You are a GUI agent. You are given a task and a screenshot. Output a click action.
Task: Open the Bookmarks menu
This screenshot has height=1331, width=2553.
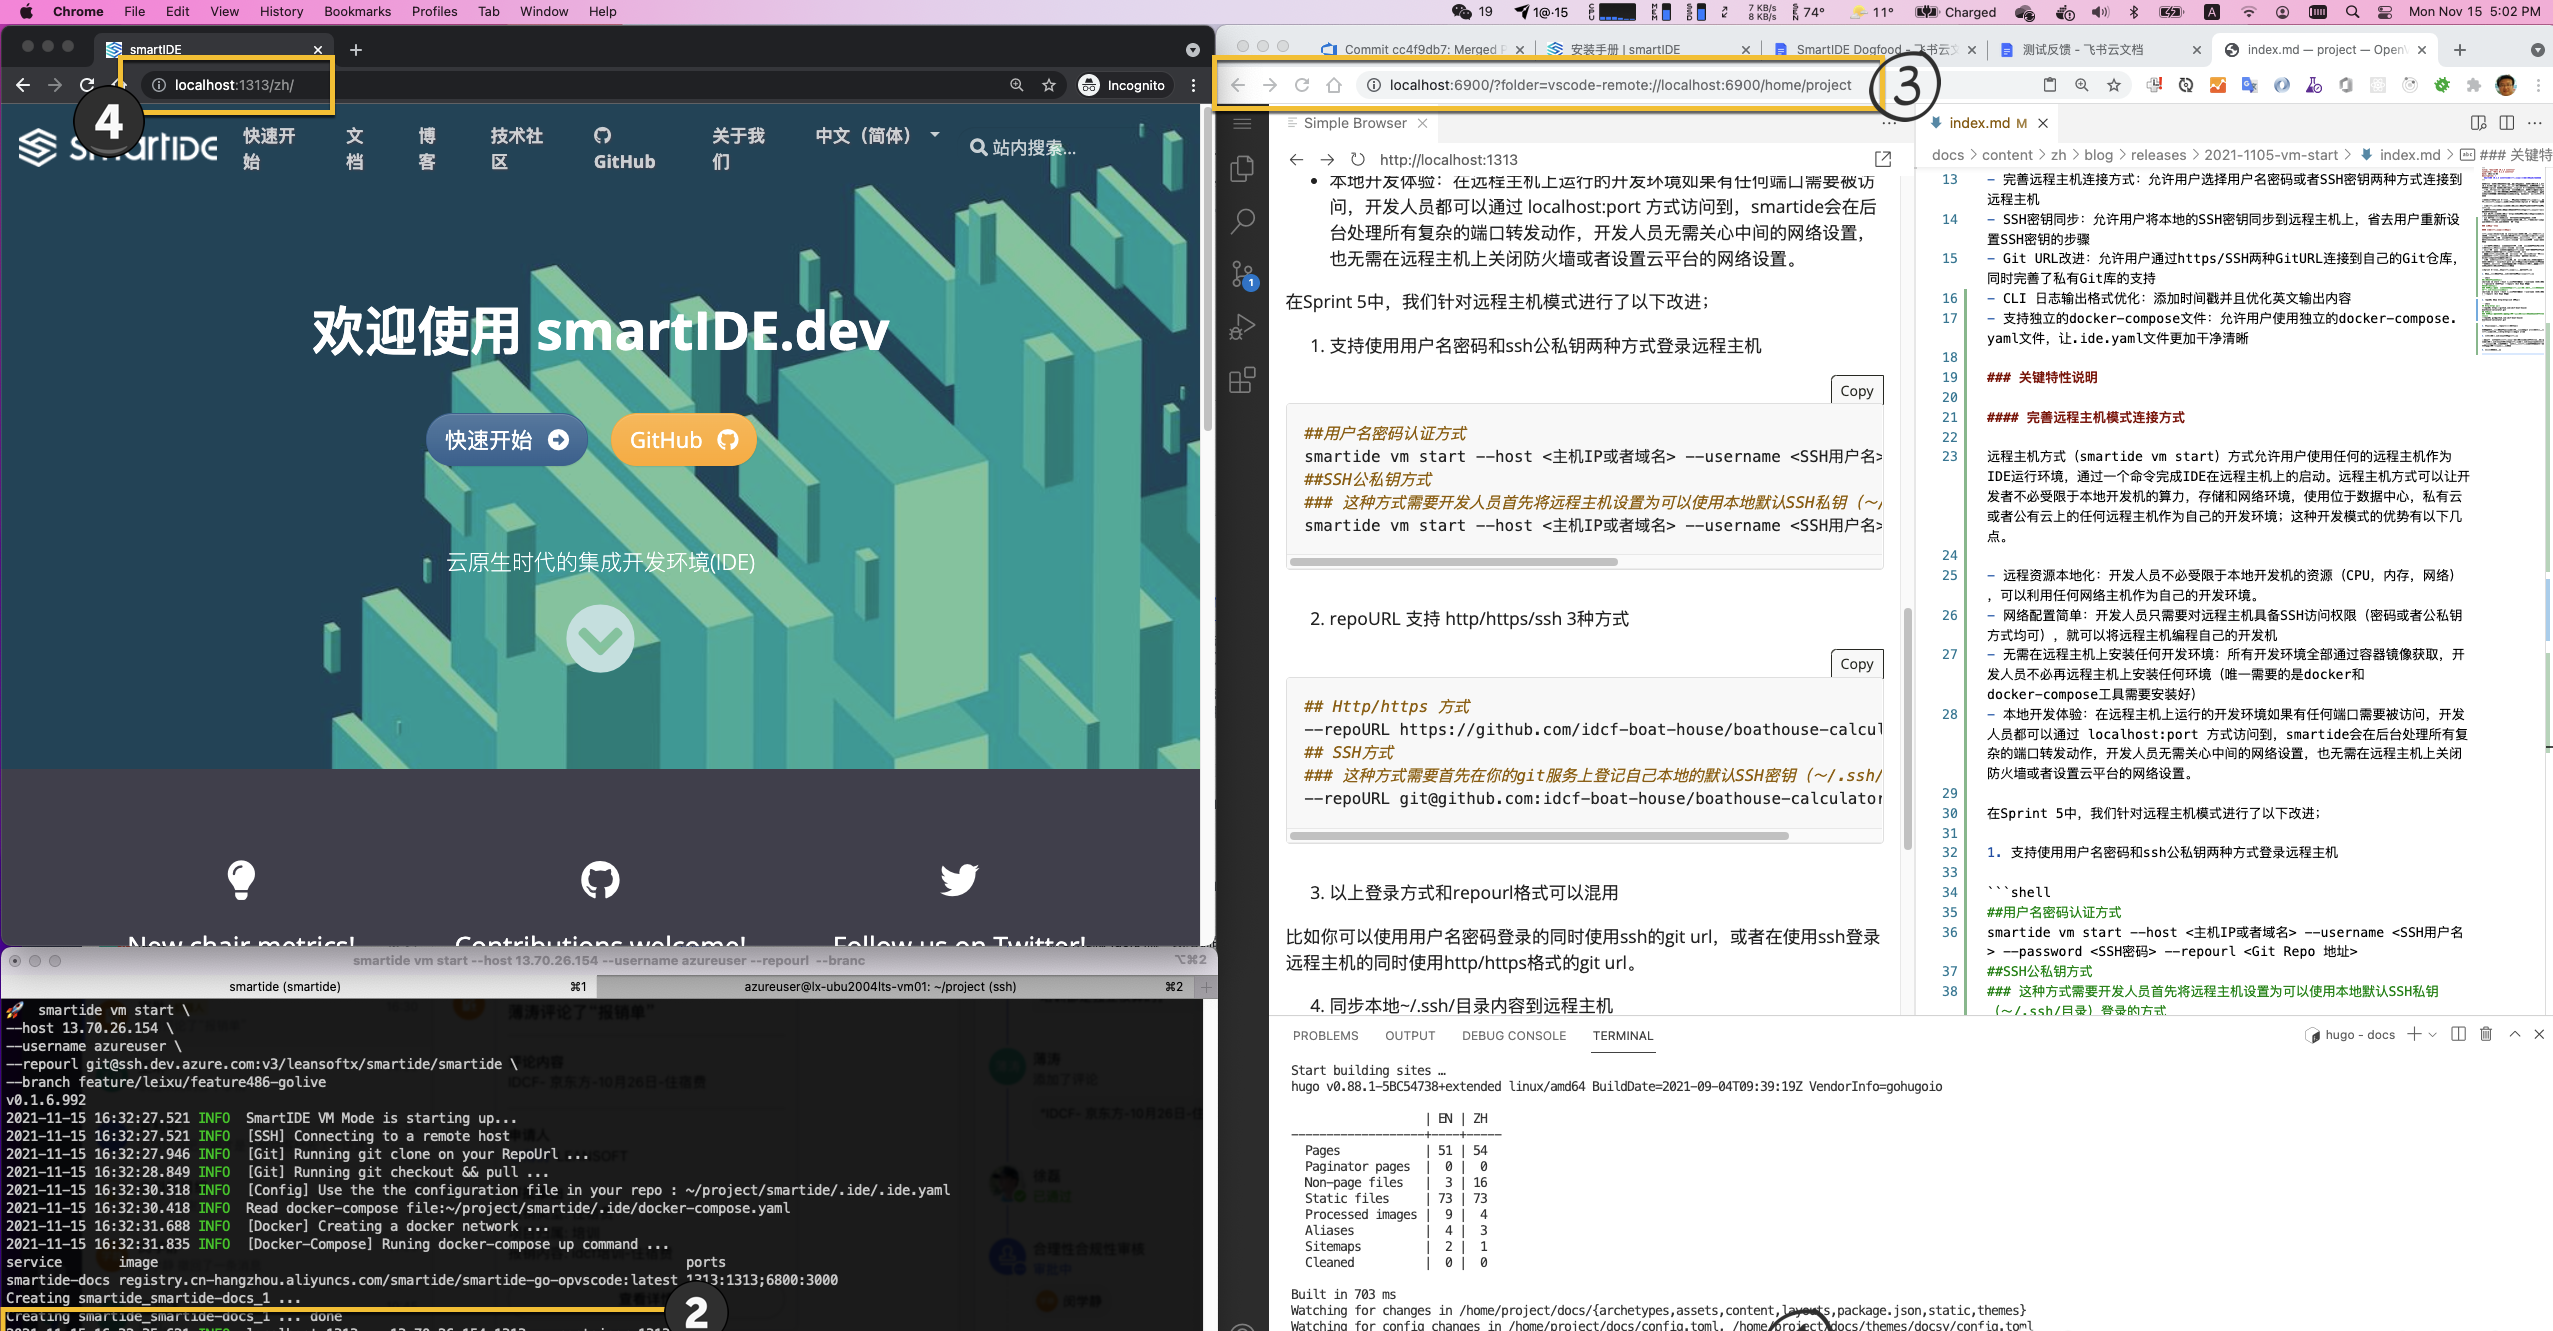357,12
